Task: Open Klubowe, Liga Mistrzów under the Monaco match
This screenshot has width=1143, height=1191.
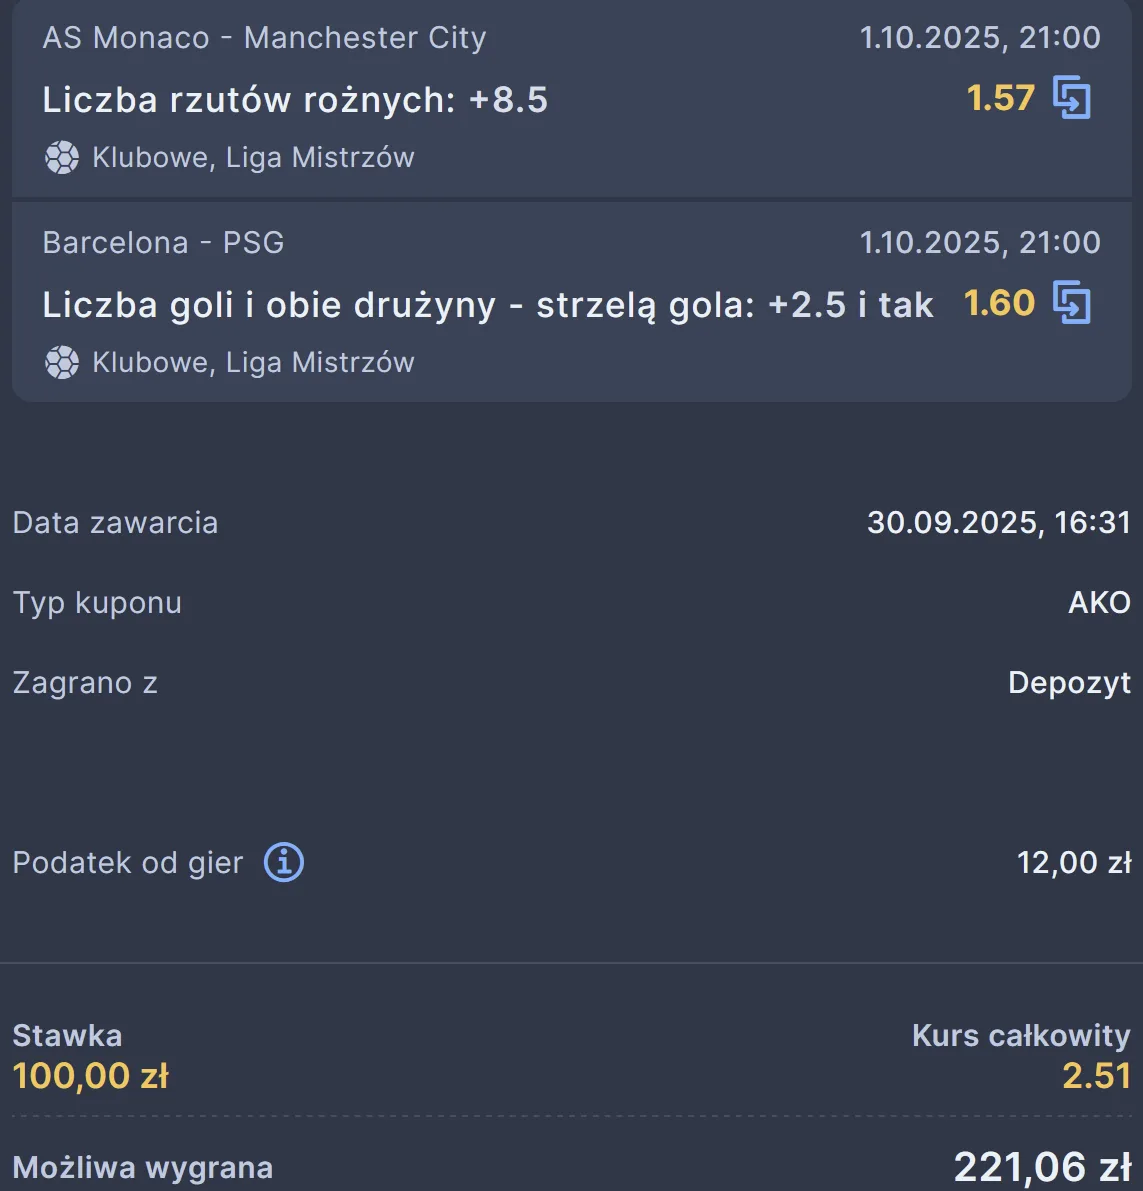Action: point(253,158)
